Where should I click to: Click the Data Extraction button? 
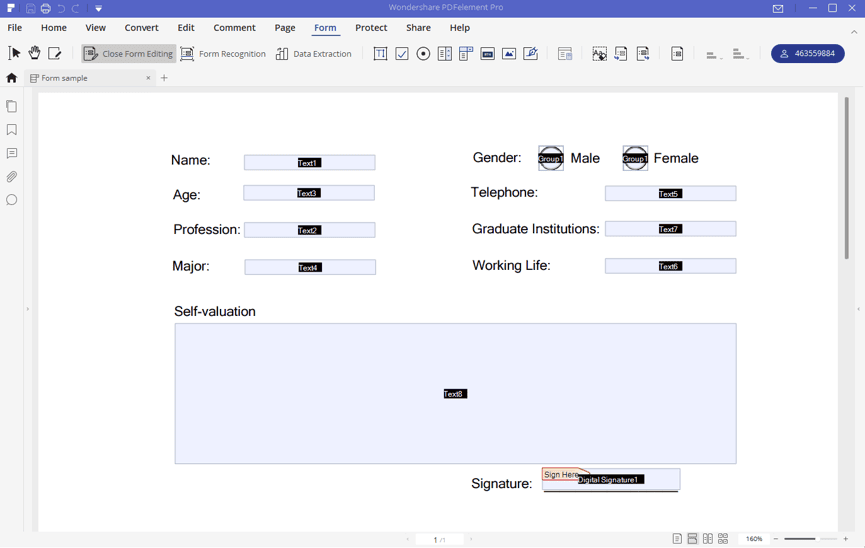click(313, 54)
